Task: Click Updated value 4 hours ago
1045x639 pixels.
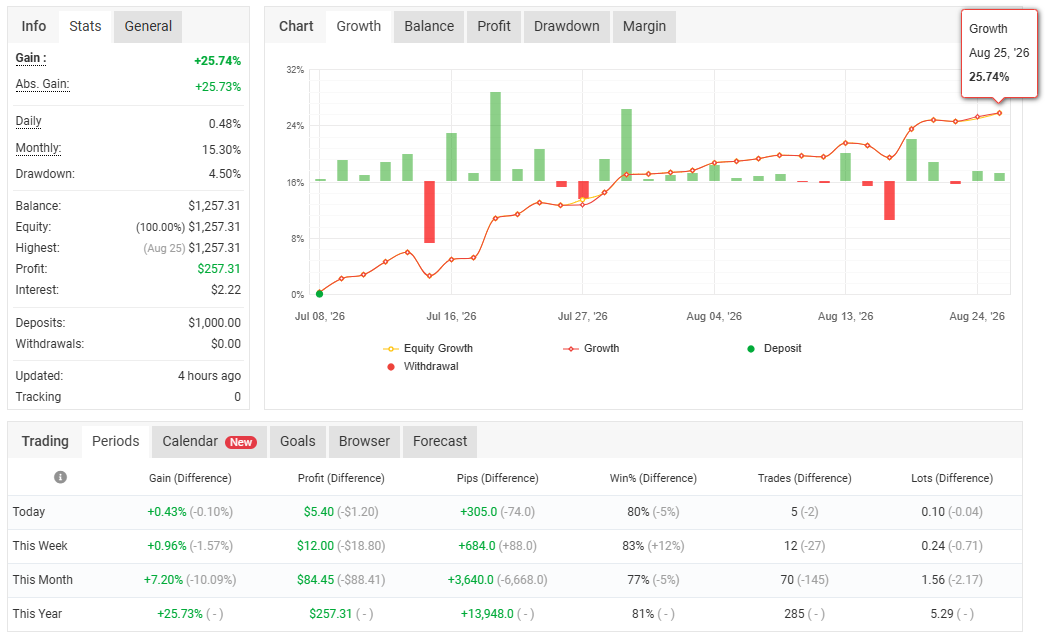Action: pos(209,376)
